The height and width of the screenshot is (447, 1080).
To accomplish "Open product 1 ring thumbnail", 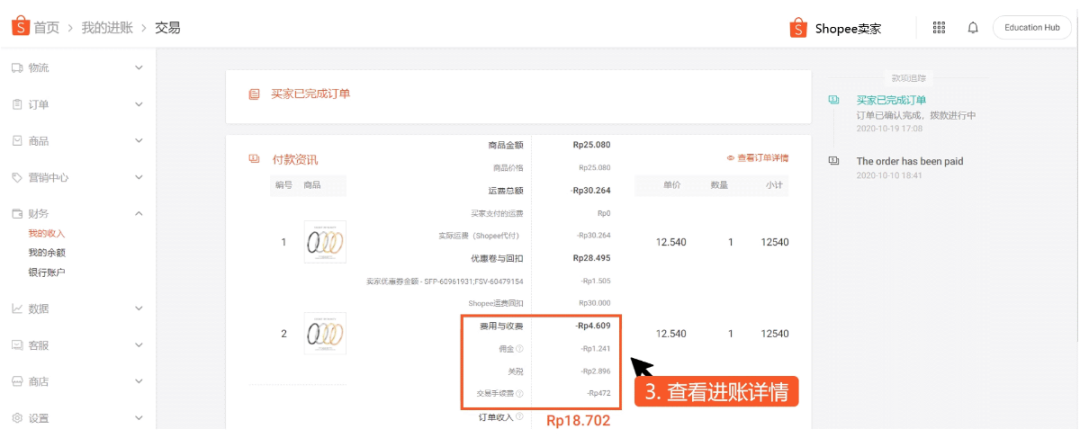I will [x=325, y=242].
